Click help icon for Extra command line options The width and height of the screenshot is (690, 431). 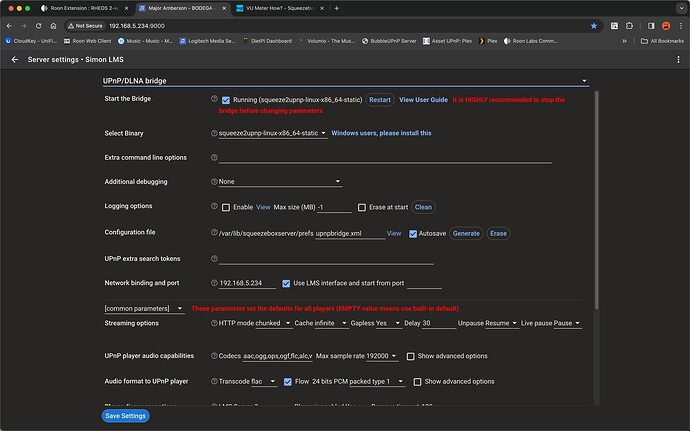[214, 157]
